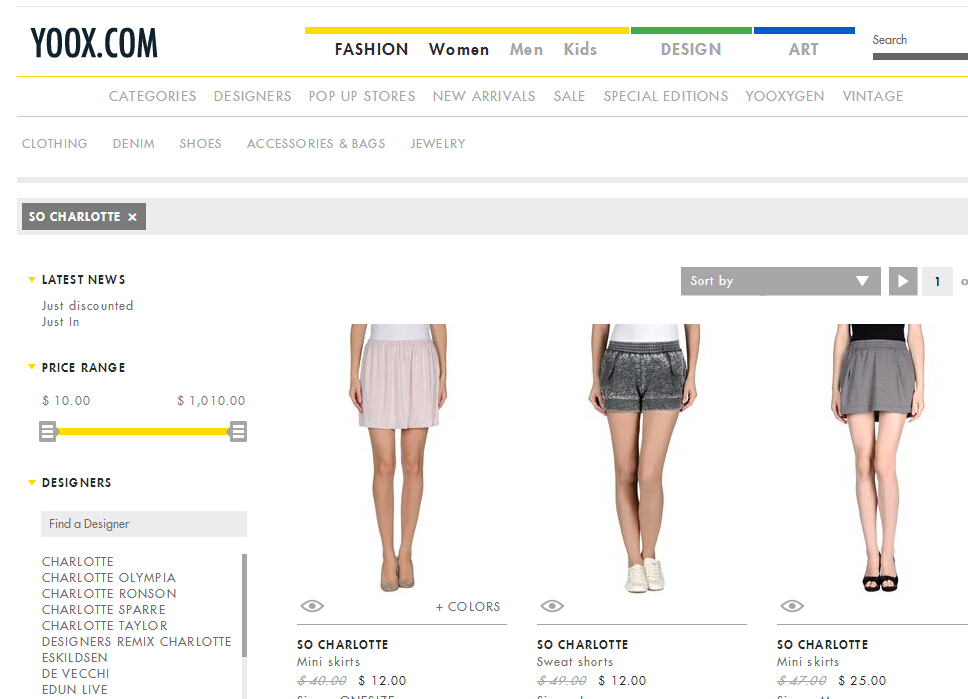Select designer De Vecchi
968x699 pixels.
click(x=75, y=674)
